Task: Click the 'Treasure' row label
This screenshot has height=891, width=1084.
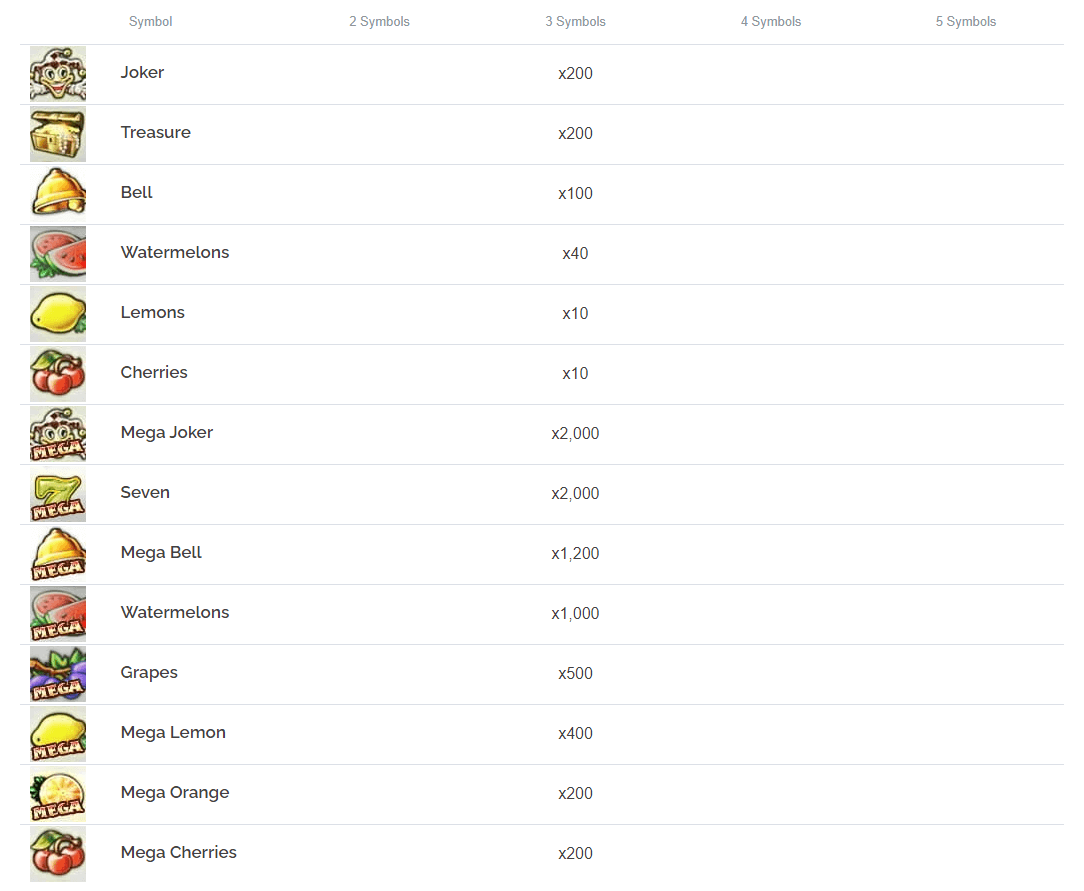Action: coord(156,132)
